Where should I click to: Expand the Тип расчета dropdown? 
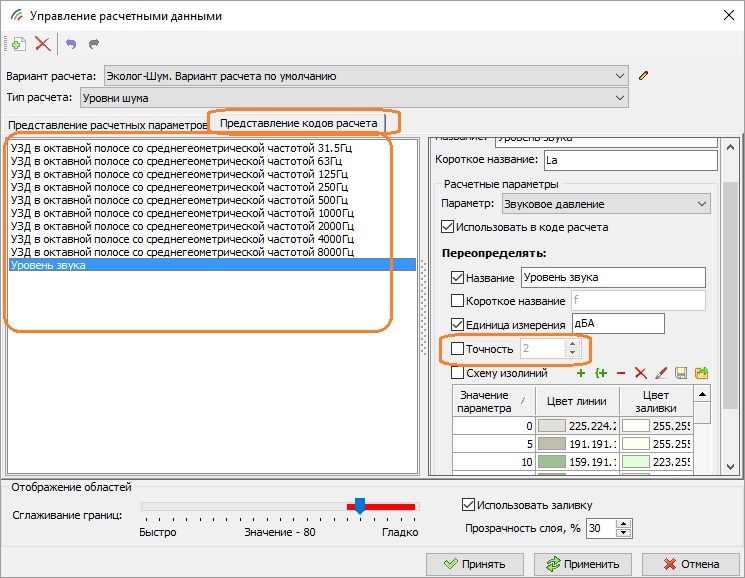pos(620,97)
